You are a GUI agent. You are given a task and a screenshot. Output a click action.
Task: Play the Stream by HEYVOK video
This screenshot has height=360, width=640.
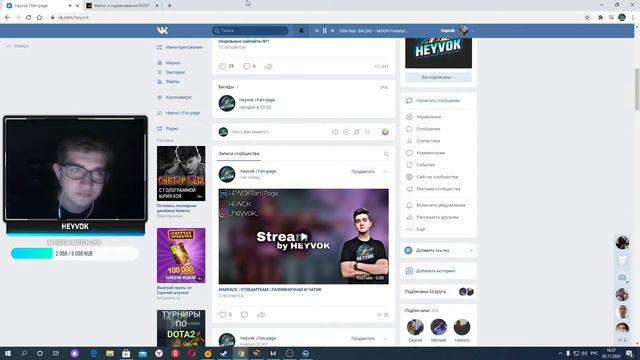[304, 236]
